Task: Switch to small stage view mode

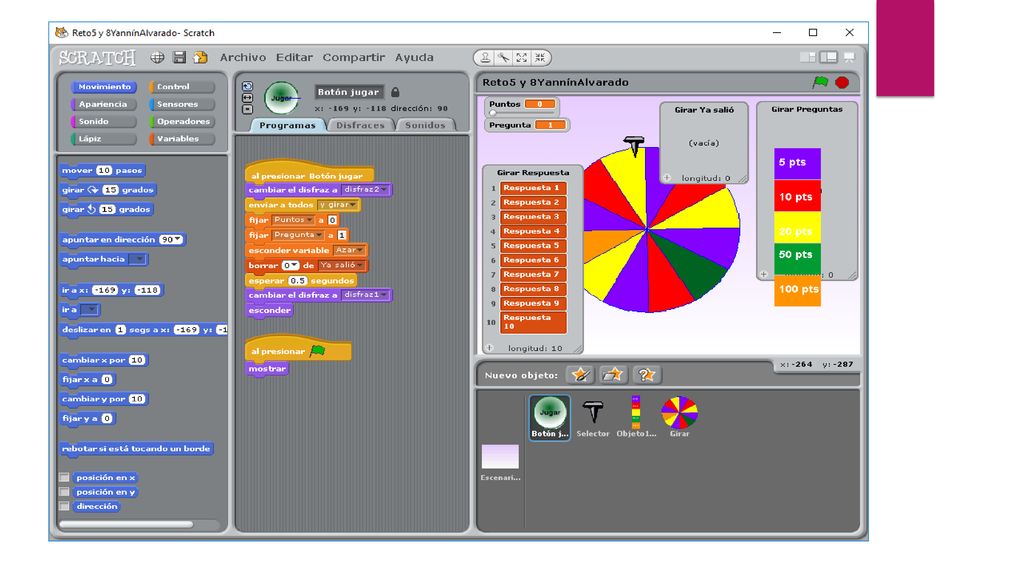Action: tap(808, 57)
